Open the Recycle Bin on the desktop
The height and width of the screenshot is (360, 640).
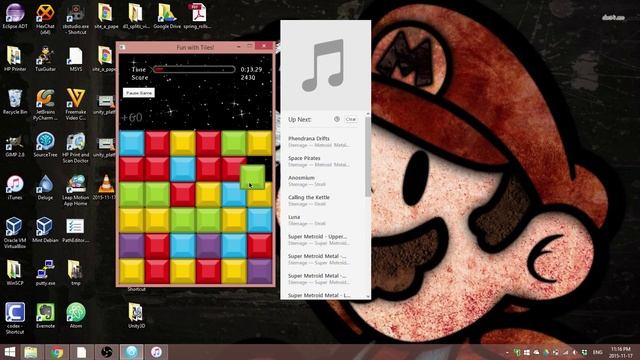(15, 101)
